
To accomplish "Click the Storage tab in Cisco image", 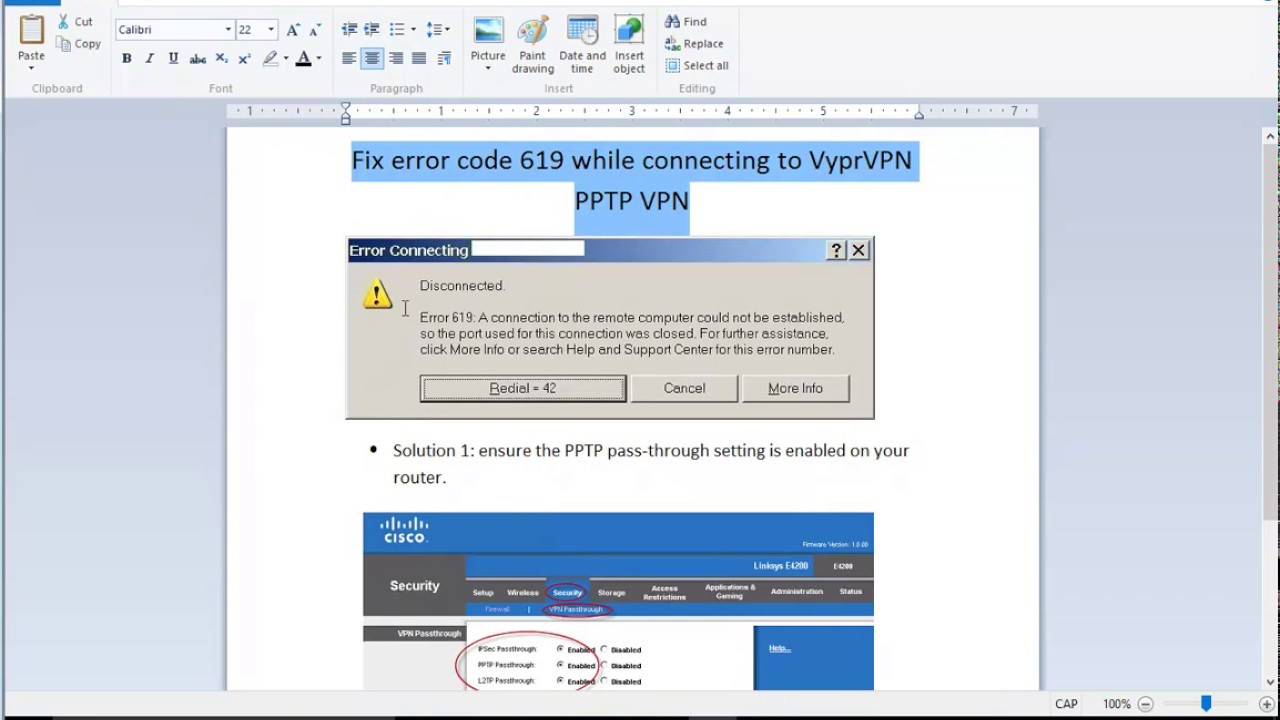I will pyautogui.click(x=611, y=592).
